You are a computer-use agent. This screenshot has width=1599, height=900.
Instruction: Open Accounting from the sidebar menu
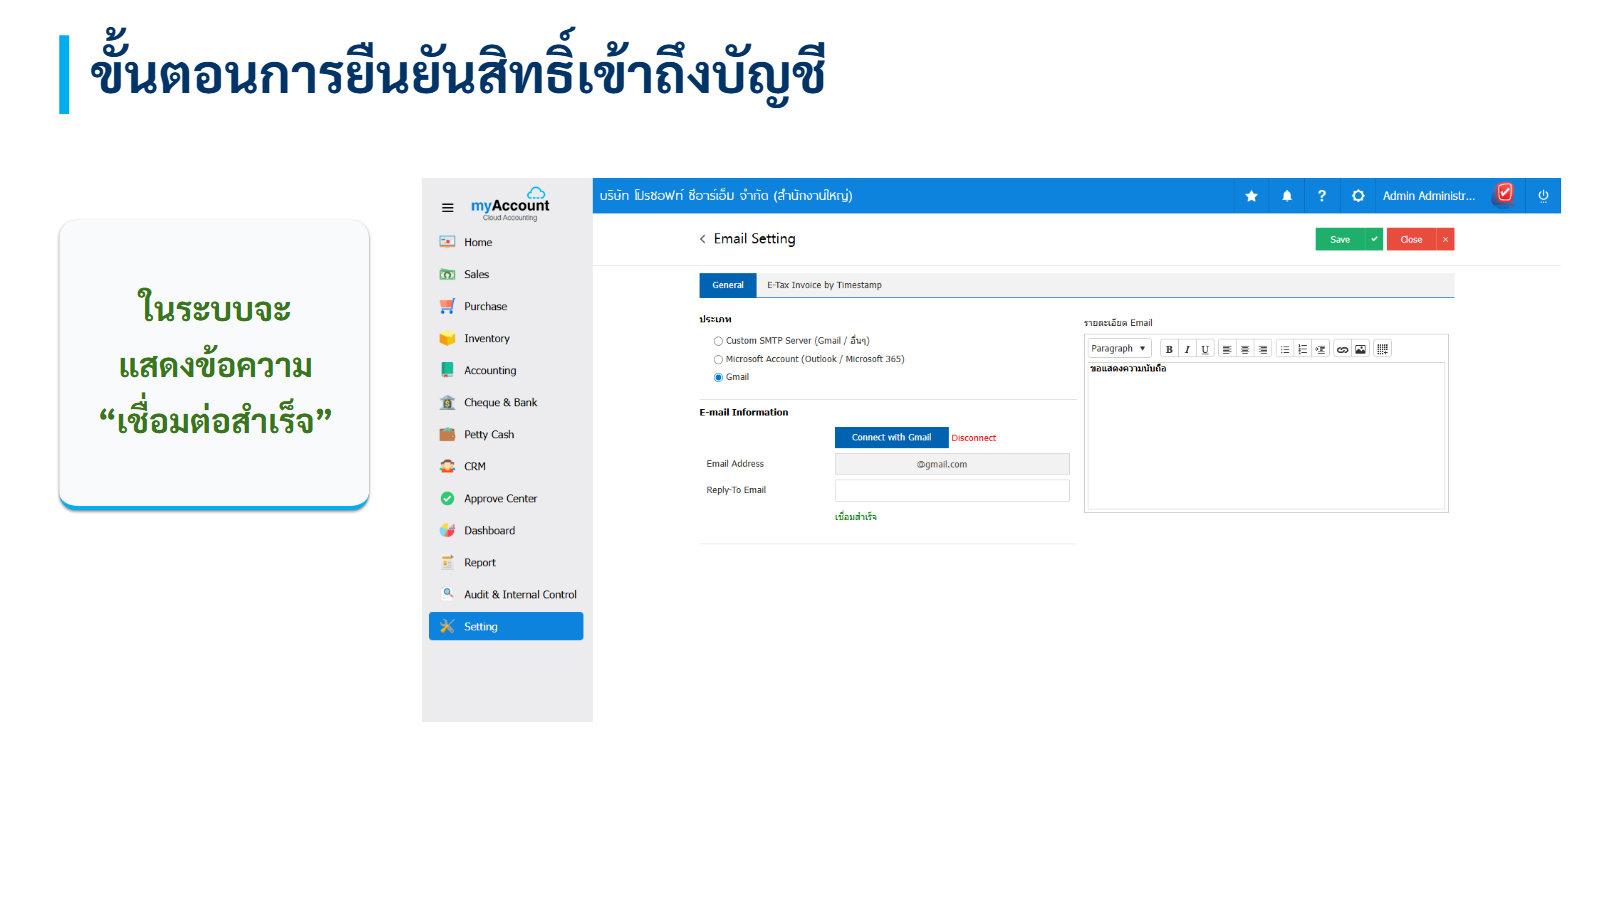(x=490, y=371)
